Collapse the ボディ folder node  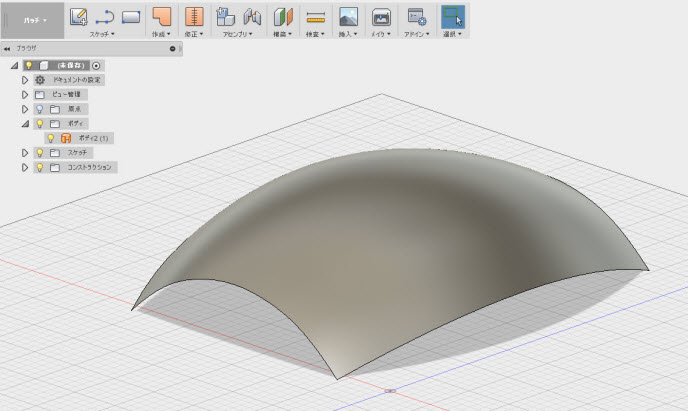point(25,124)
